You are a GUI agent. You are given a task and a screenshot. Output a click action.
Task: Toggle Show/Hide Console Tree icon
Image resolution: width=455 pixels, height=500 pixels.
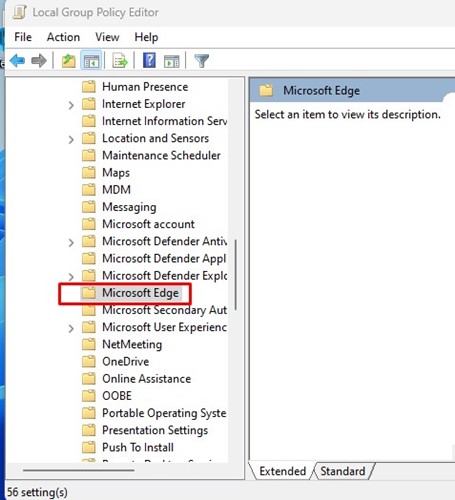point(91,61)
